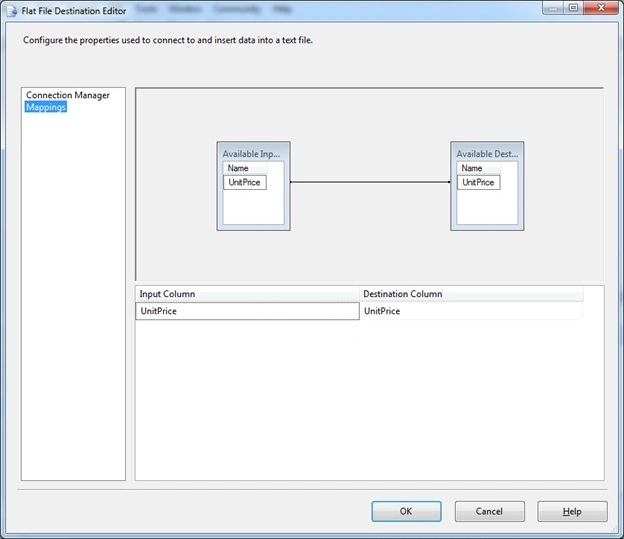Click the Cancel button

click(x=489, y=511)
